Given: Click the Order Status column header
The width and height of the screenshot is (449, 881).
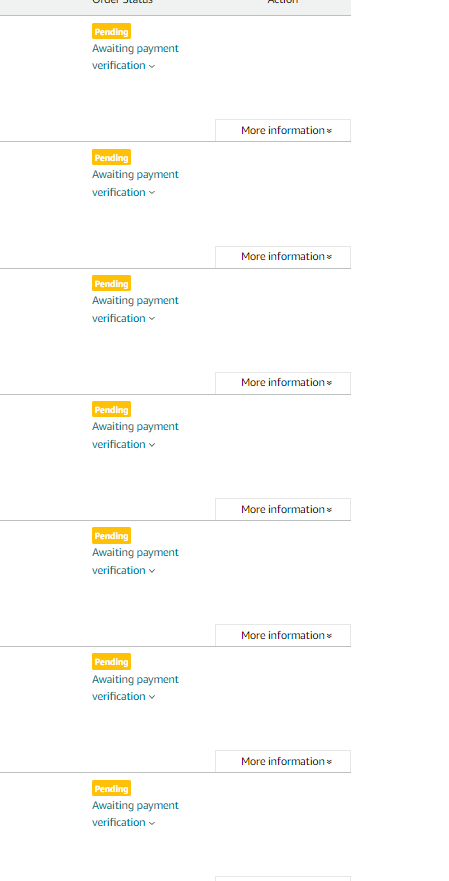Looking at the screenshot, I should pos(123,2).
